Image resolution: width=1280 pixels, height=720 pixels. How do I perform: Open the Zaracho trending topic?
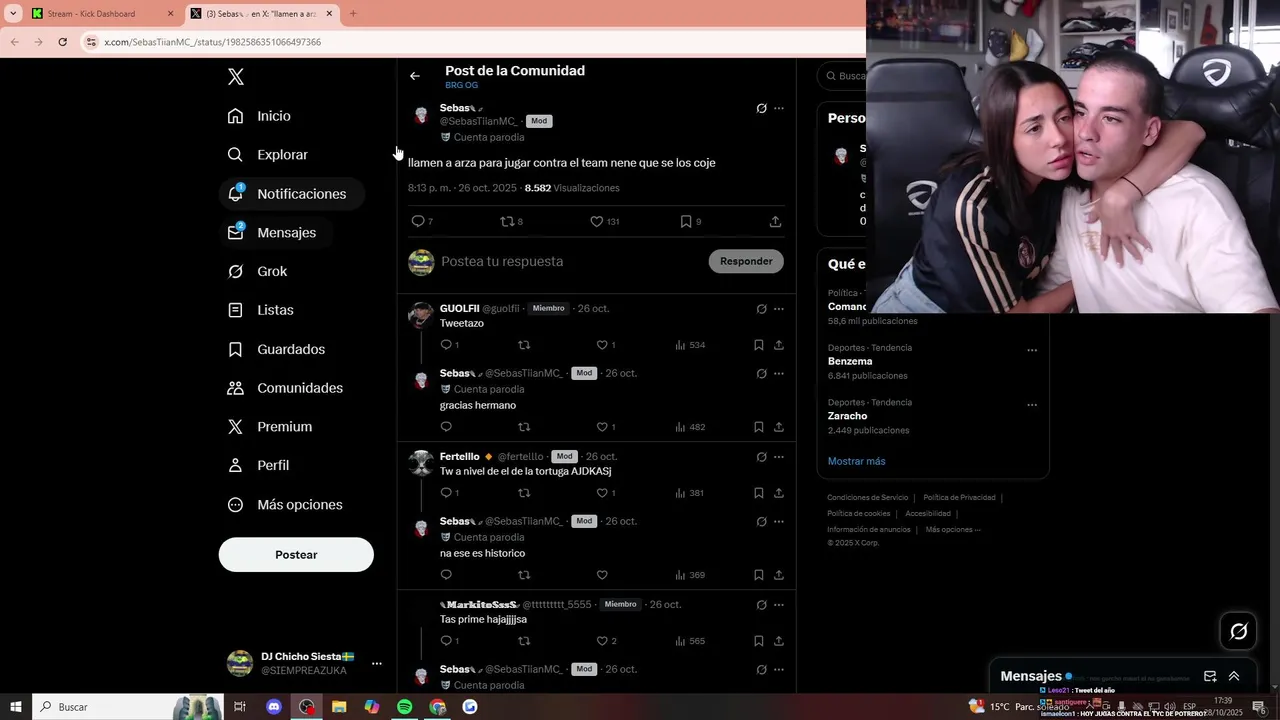[x=848, y=416]
